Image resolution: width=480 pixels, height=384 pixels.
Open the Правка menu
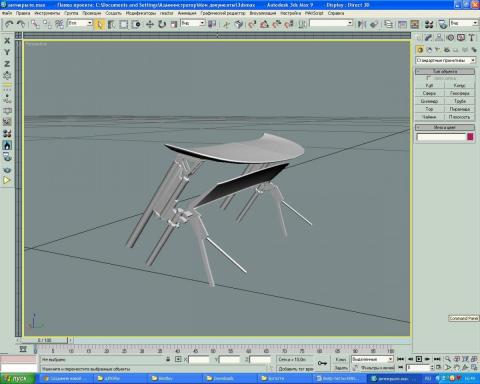pyautogui.click(x=23, y=13)
